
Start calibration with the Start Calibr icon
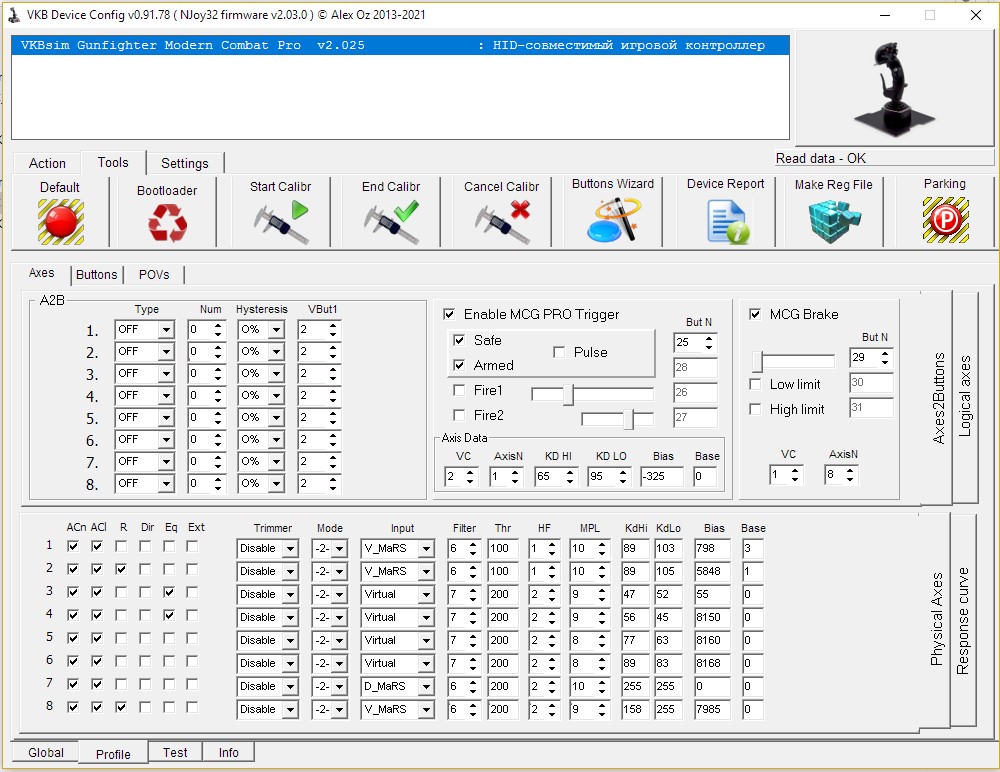pyautogui.click(x=281, y=221)
